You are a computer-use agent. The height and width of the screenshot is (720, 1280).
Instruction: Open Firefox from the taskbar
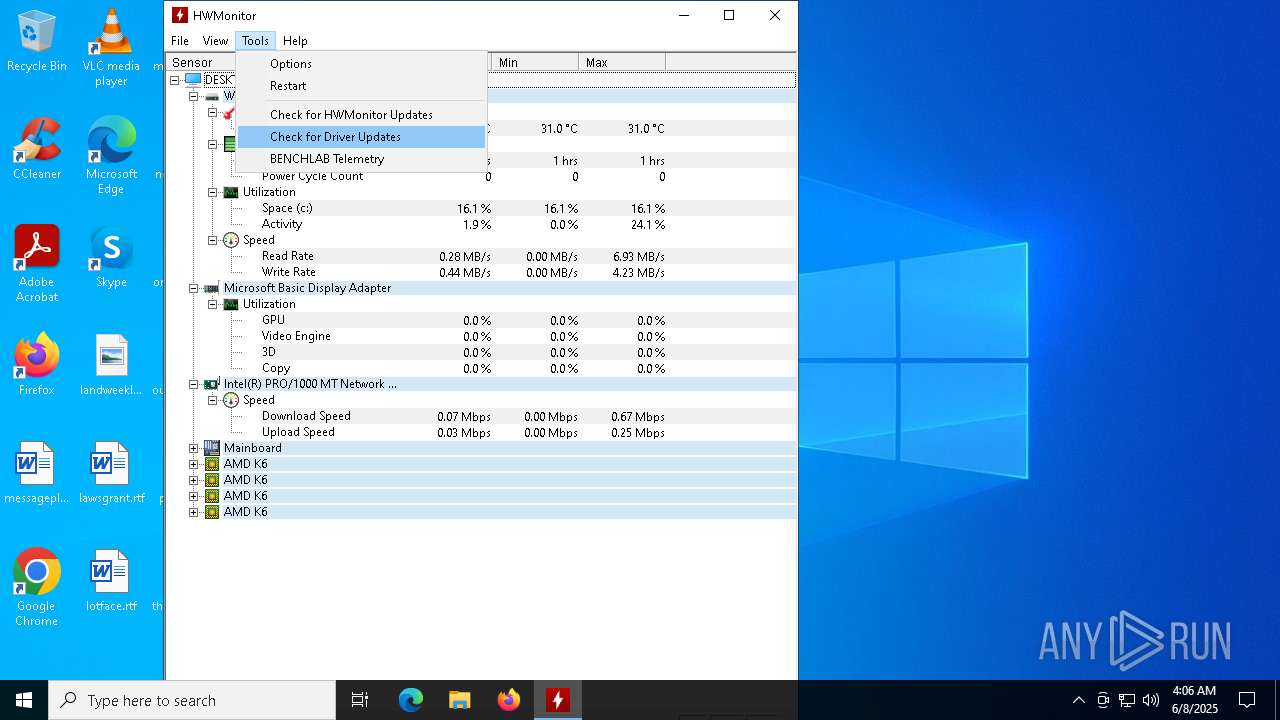(x=509, y=700)
